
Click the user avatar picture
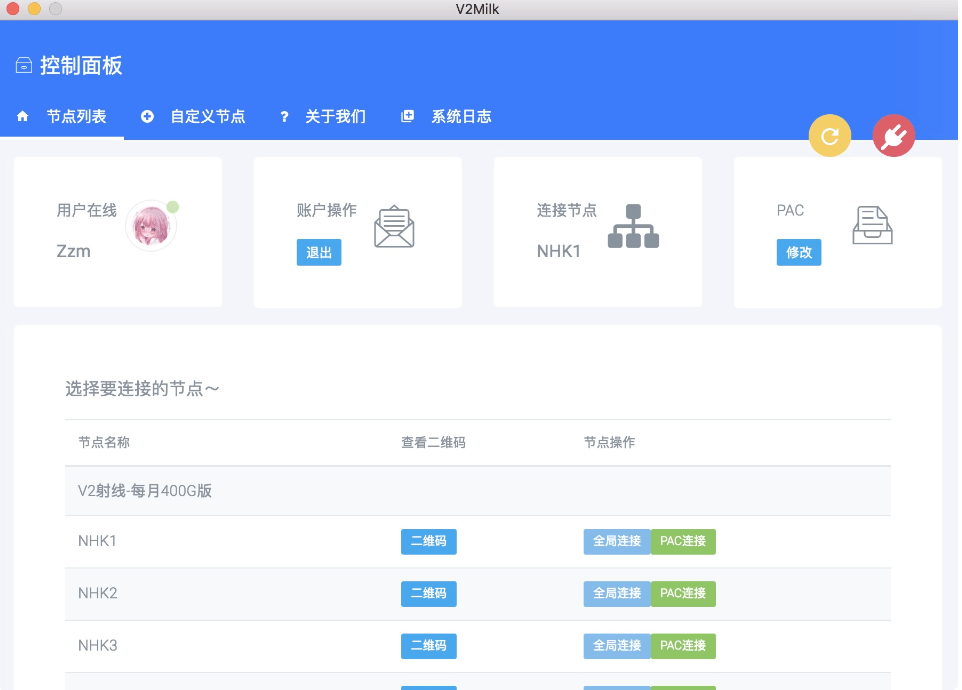click(151, 227)
